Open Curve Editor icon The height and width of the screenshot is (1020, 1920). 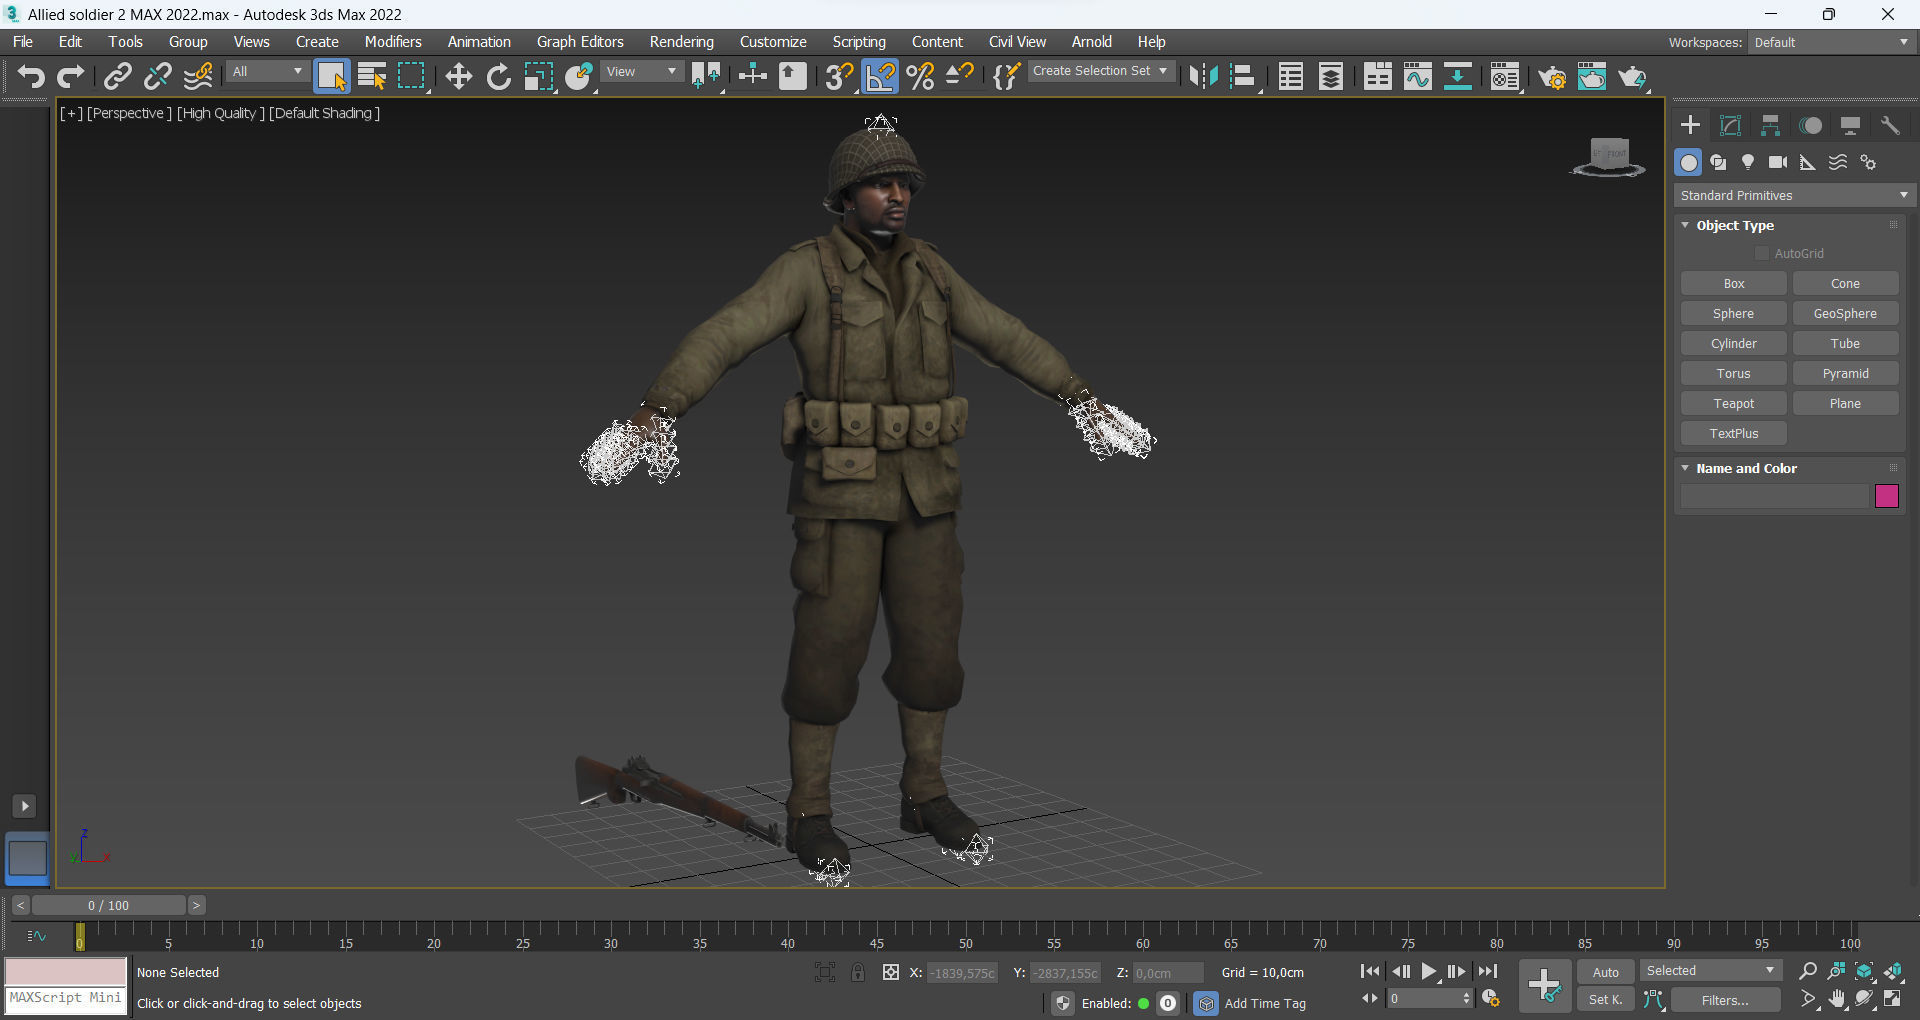point(1418,77)
